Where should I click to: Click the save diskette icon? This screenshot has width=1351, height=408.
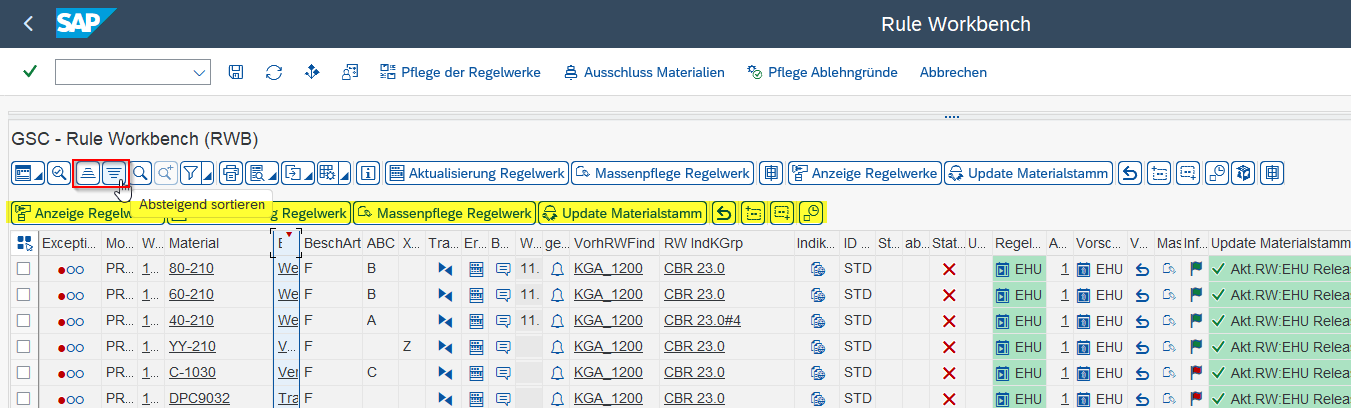coord(236,72)
